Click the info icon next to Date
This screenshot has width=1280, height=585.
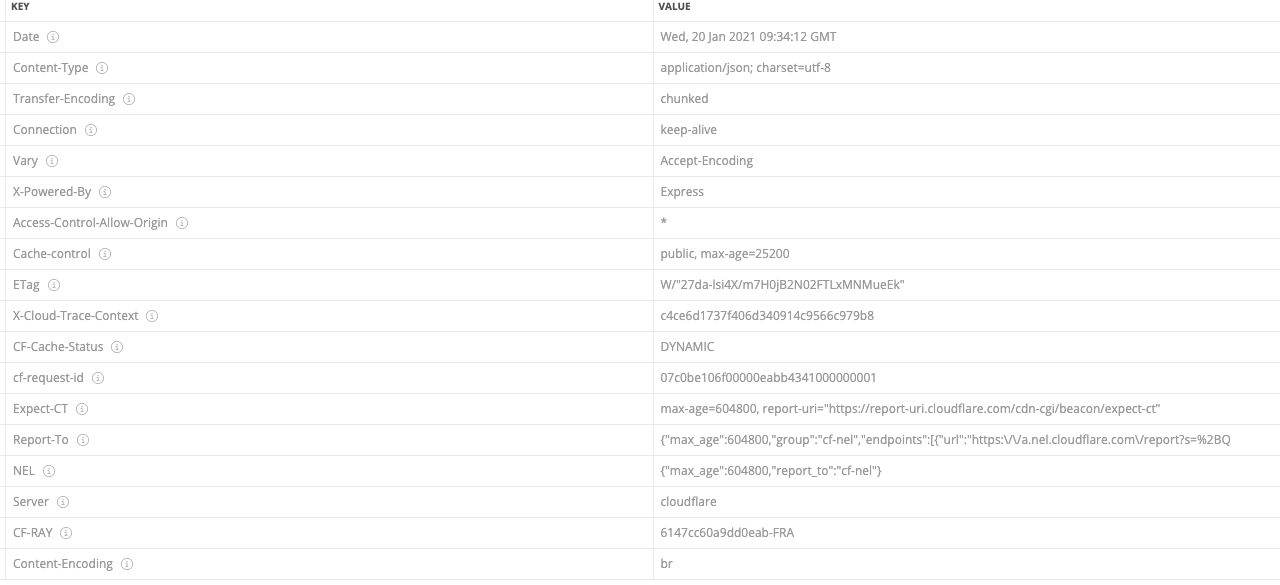(53, 37)
